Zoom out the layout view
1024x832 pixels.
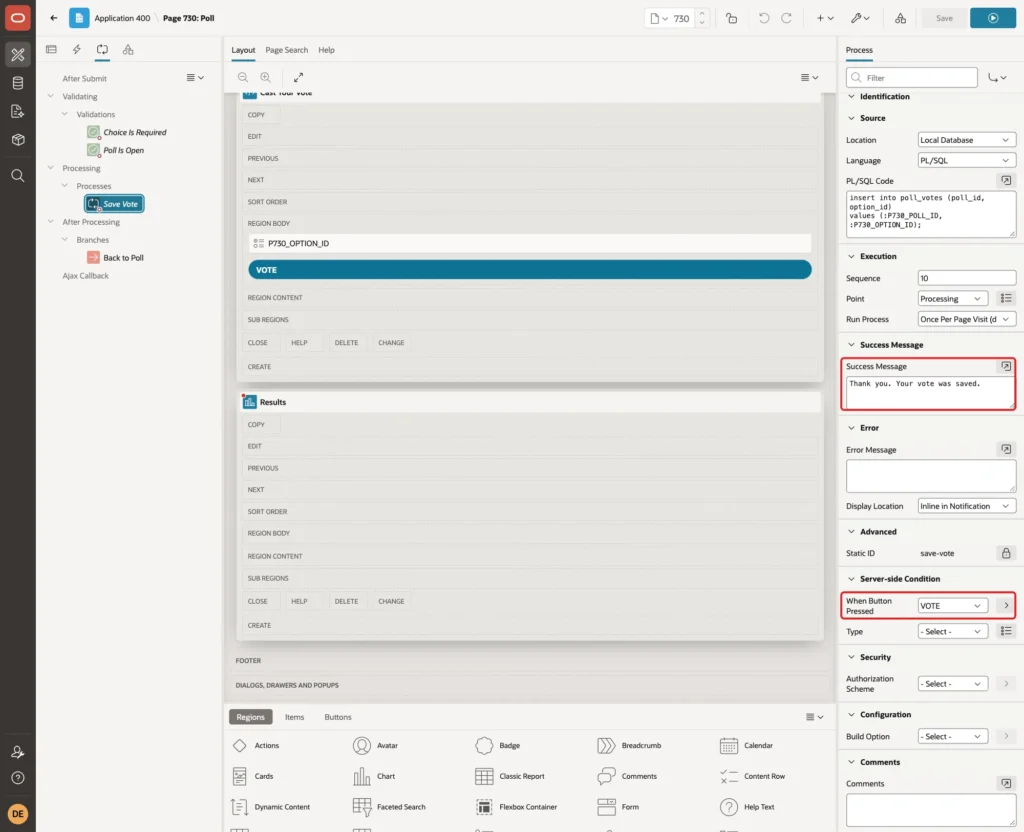pyautogui.click(x=243, y=77)
